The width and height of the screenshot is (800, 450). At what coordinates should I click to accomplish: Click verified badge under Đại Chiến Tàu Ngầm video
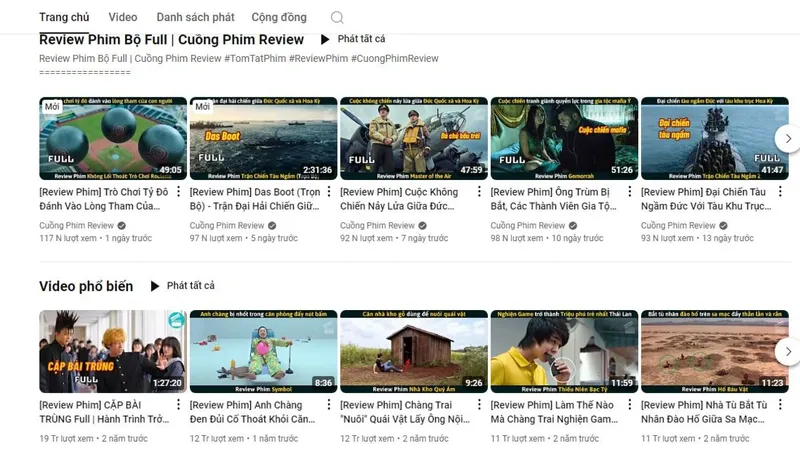[723, 226]
